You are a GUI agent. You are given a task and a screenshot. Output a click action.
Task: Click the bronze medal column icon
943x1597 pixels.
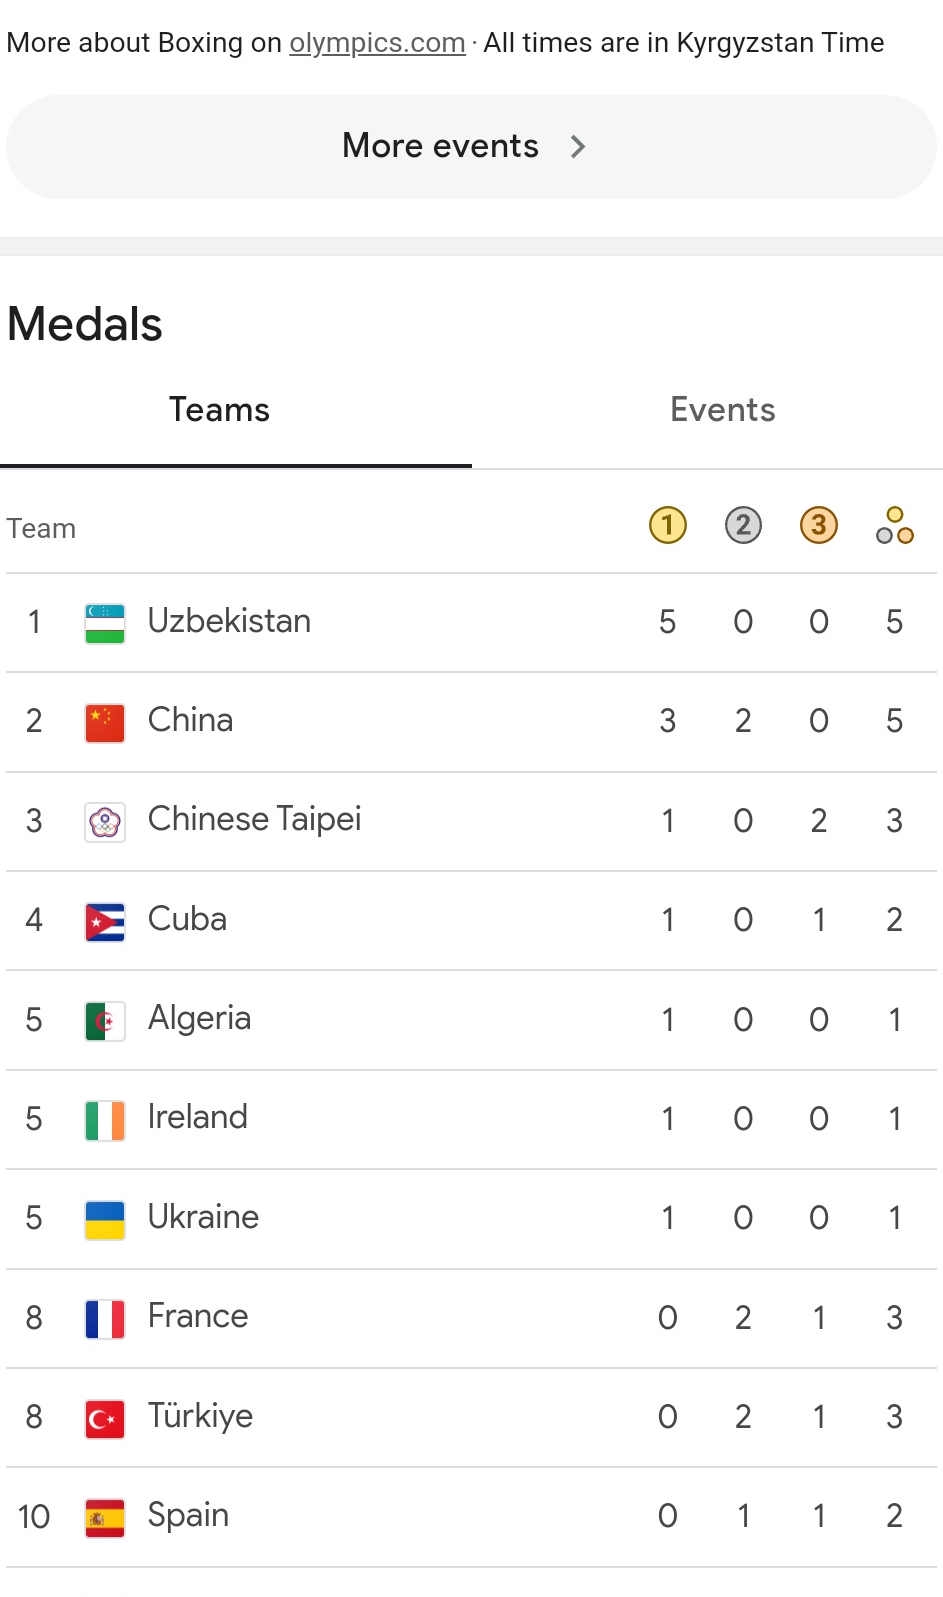click(819, 525)
